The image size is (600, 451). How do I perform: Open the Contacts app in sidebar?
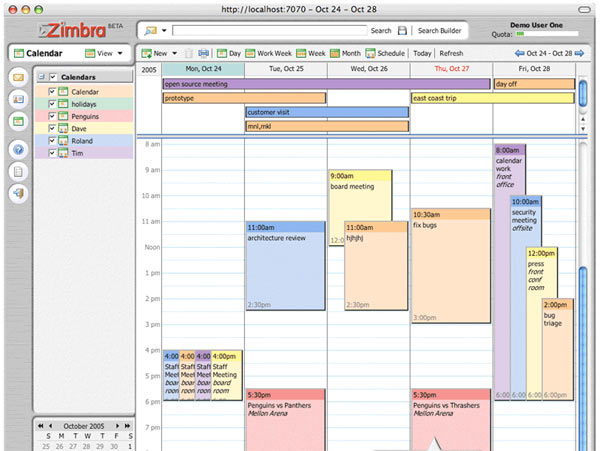pos(17,99)
